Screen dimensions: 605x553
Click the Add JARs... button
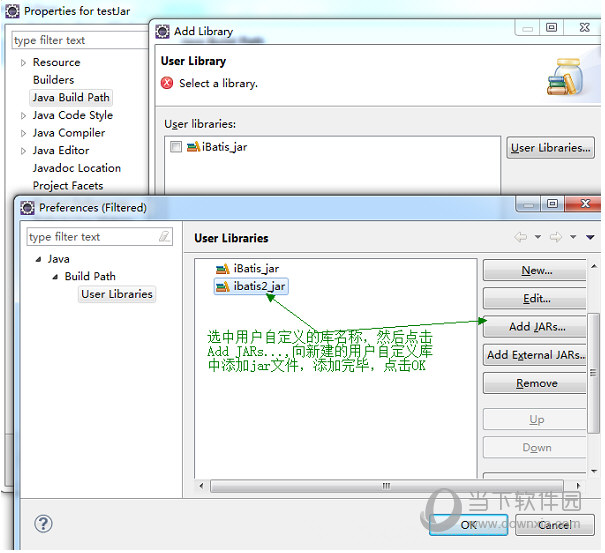click(x=536, y=326)
